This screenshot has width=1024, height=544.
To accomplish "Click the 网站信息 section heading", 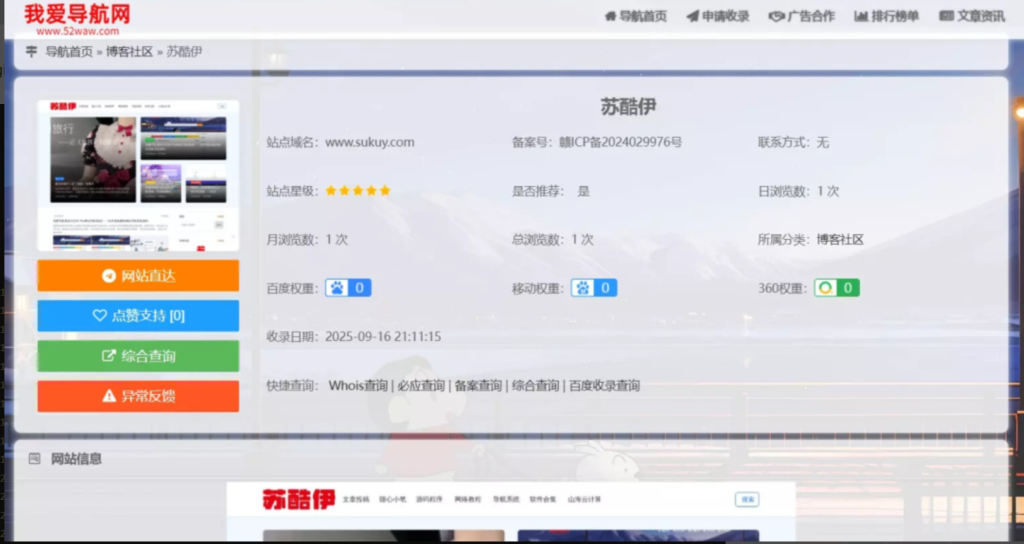I will pos(76,458).
